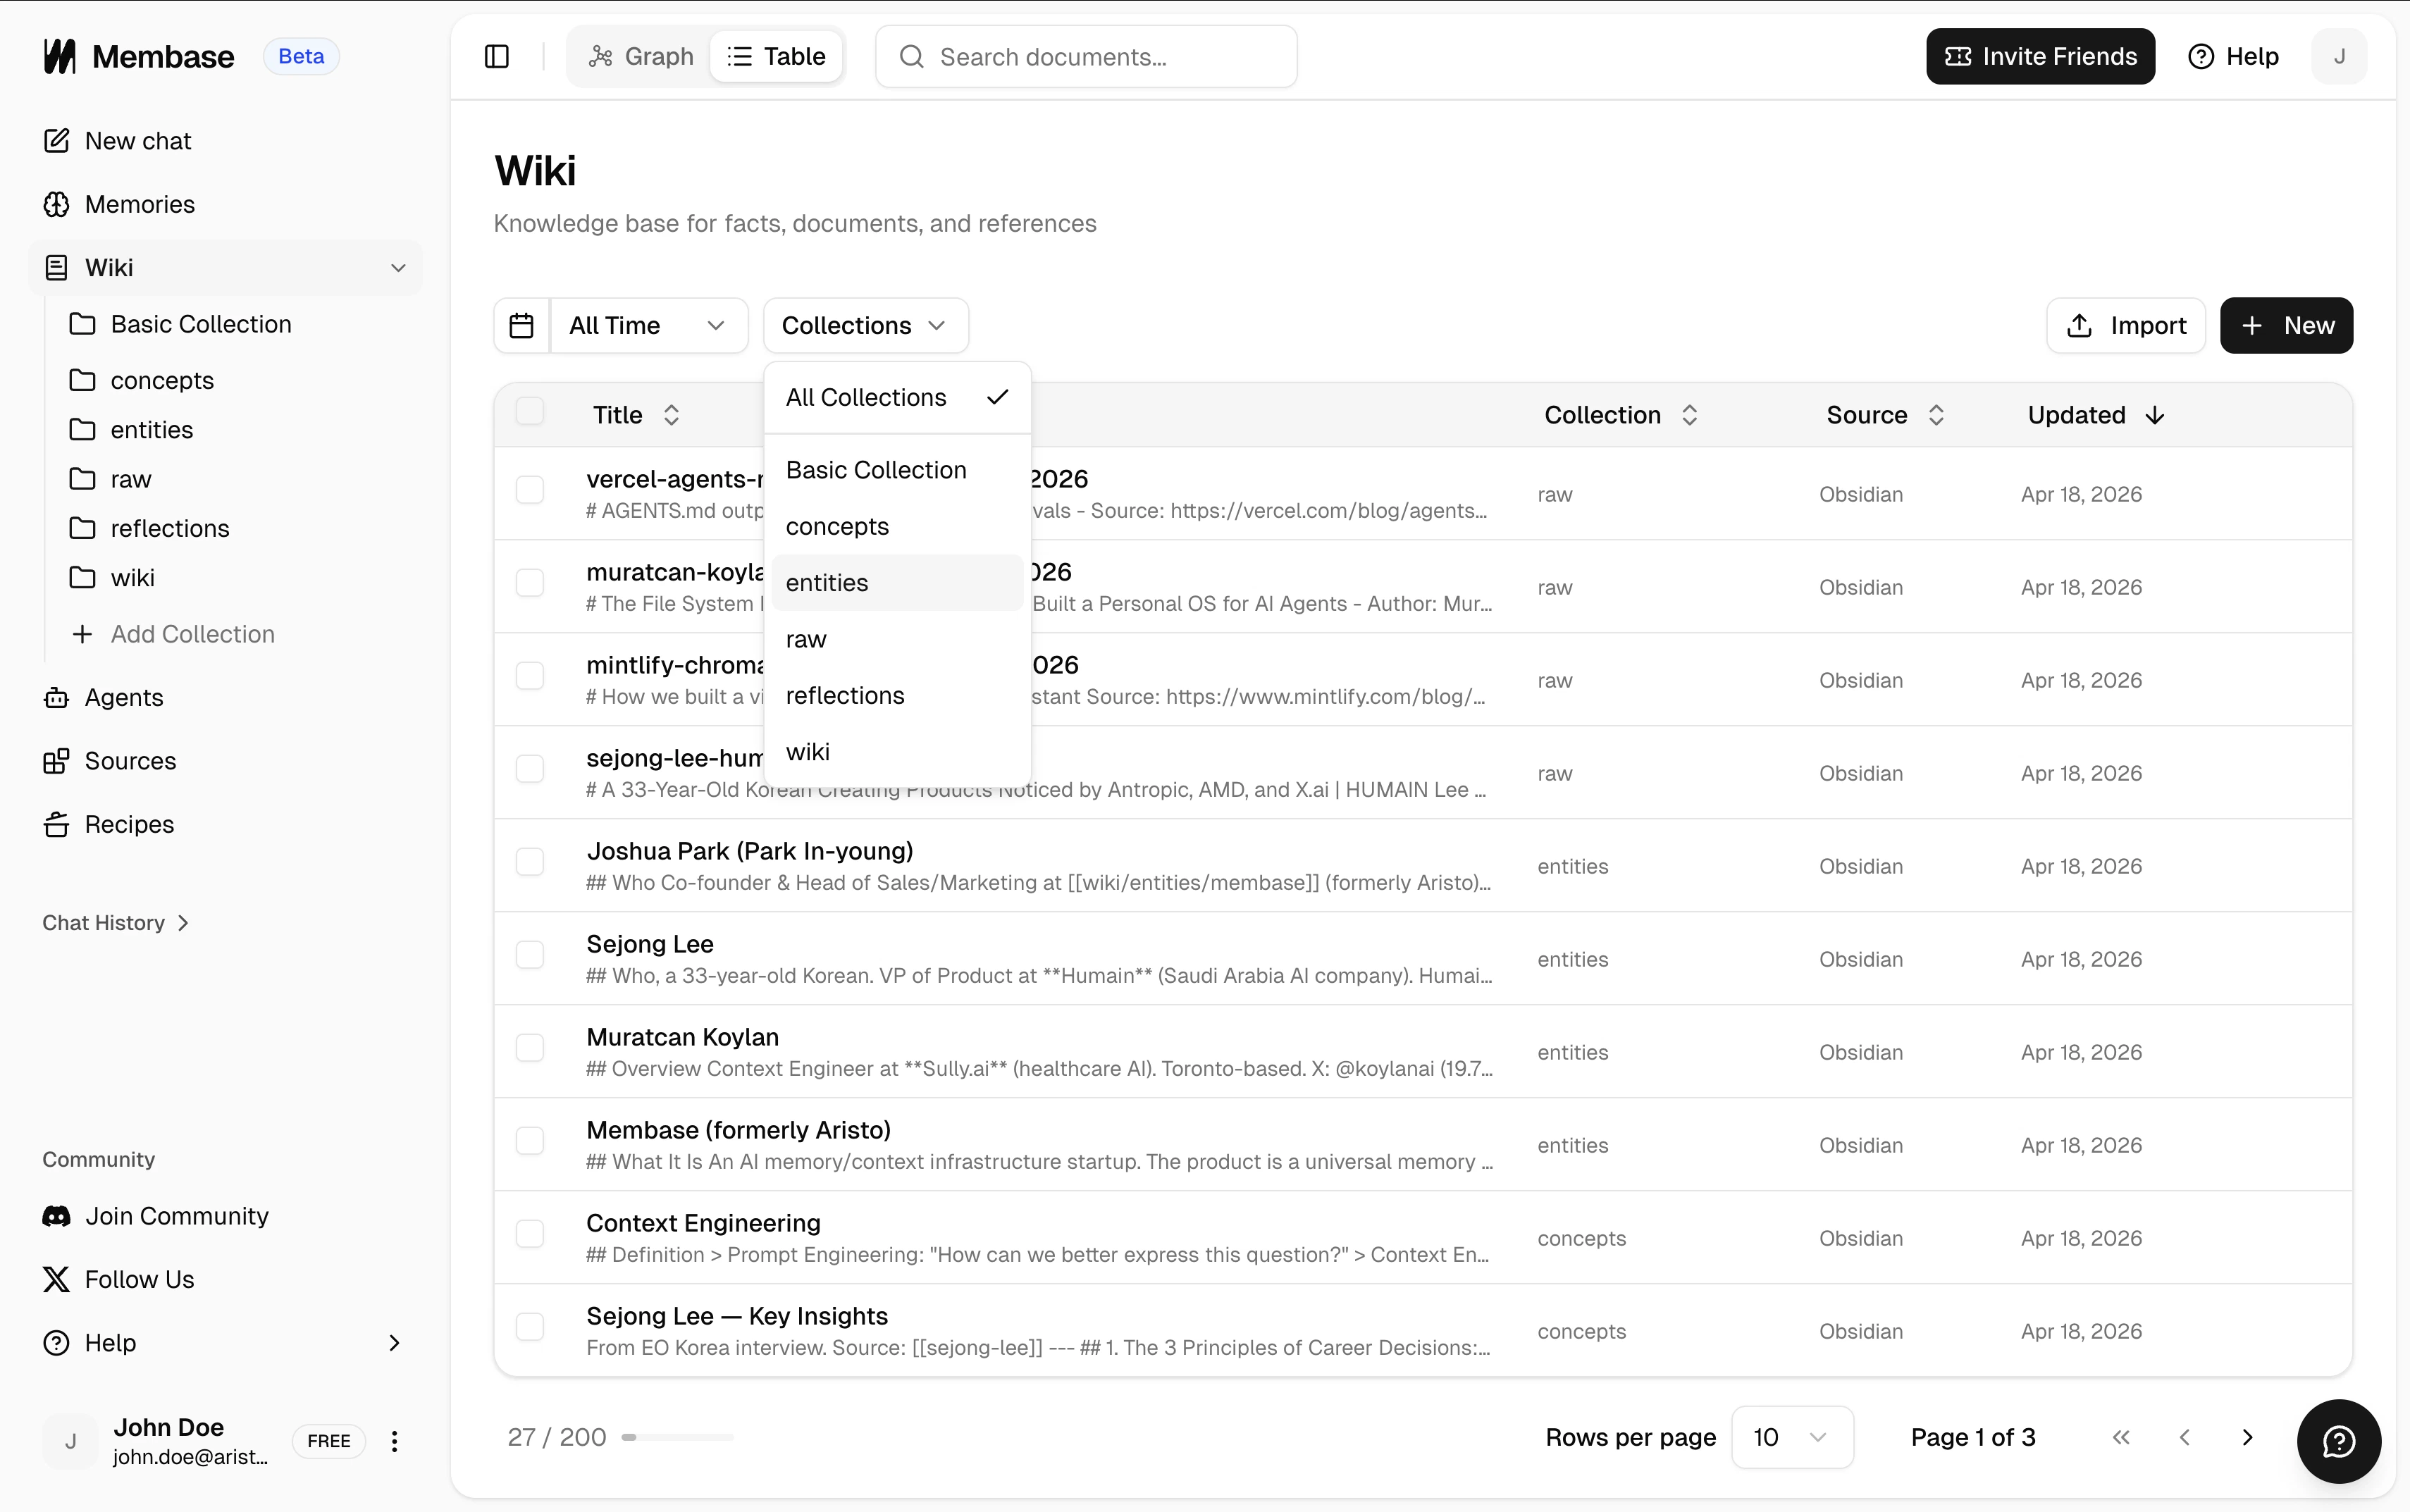This screenshot has width=2410, height=1512.
Task: Toggle the select-all checkbox in the table header
Action: (530, 410)
